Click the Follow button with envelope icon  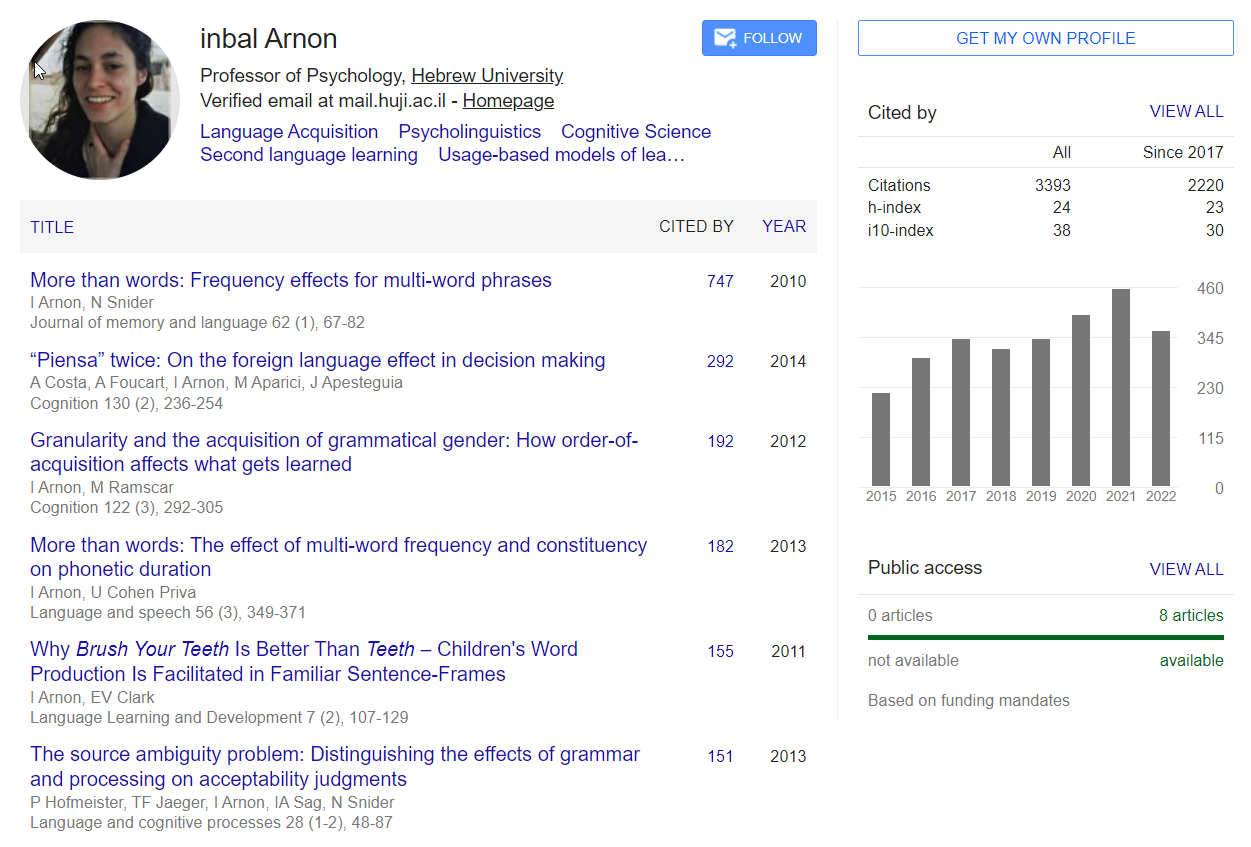pos(759,38)
